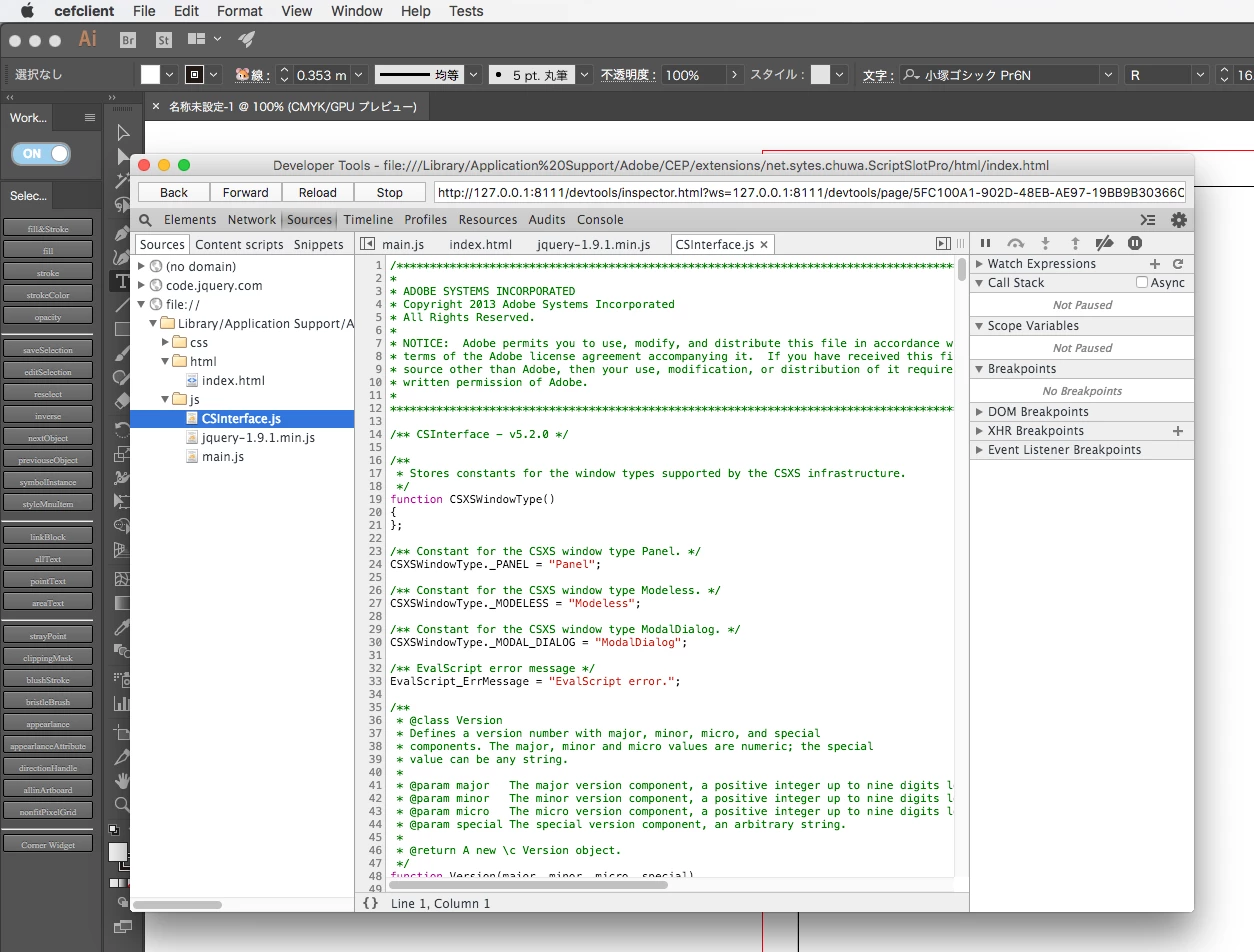This screenshot has height=952, width=1254.
Task: Open the Content scripts navigator tab
Action: click(x=239, y=244)
